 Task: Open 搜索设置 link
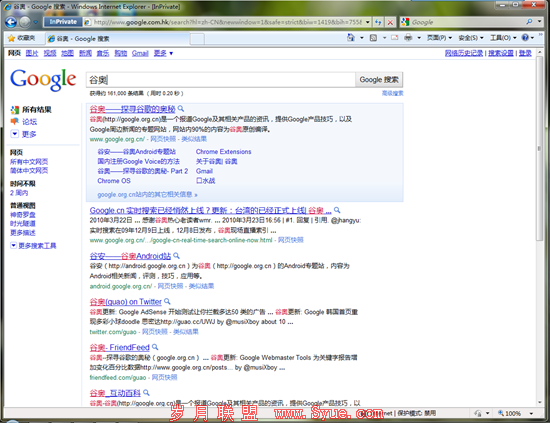[501, 53]
